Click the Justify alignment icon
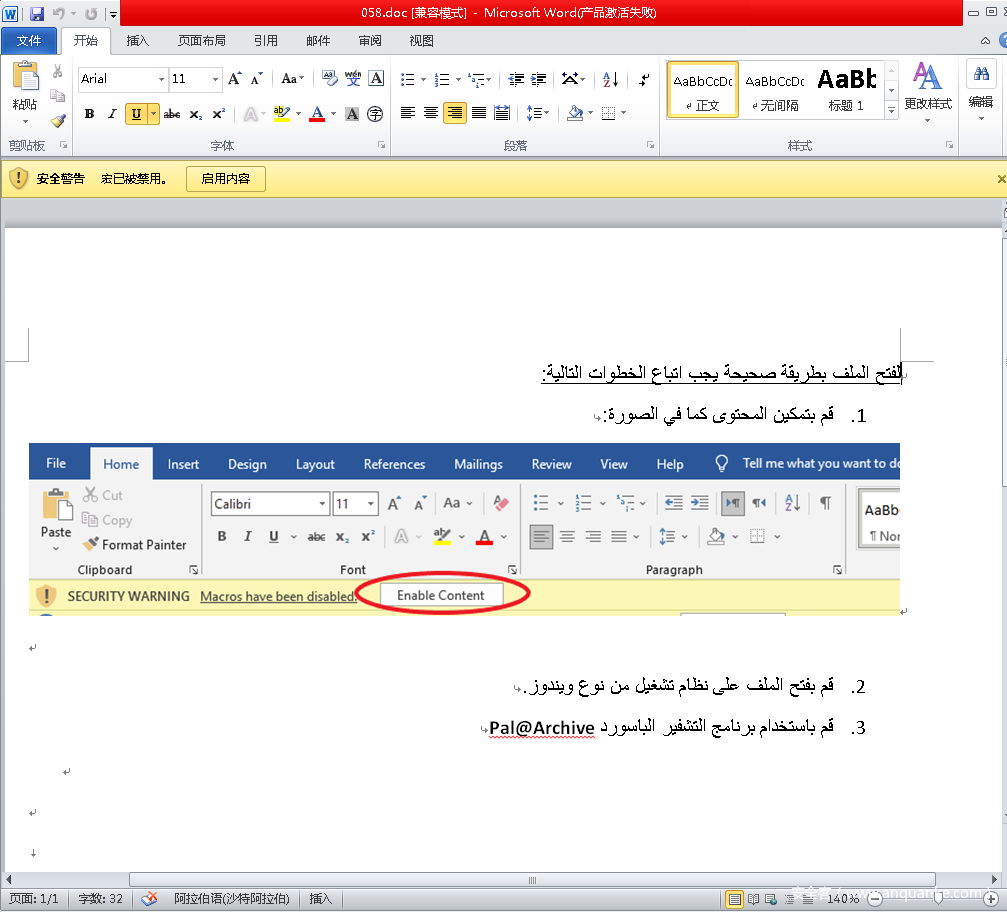Screen dimensions: 1007x912 pos(479,113)
